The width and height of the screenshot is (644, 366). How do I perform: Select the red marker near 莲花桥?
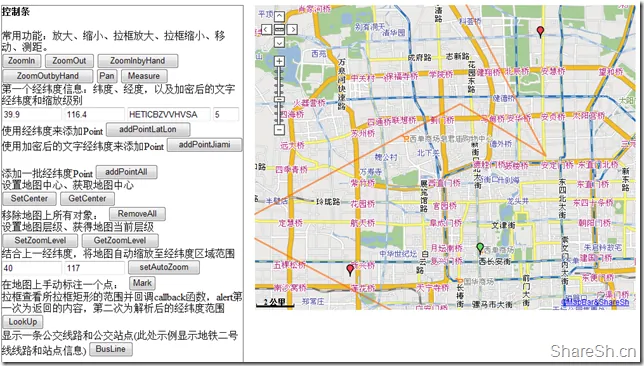point(350,269)
